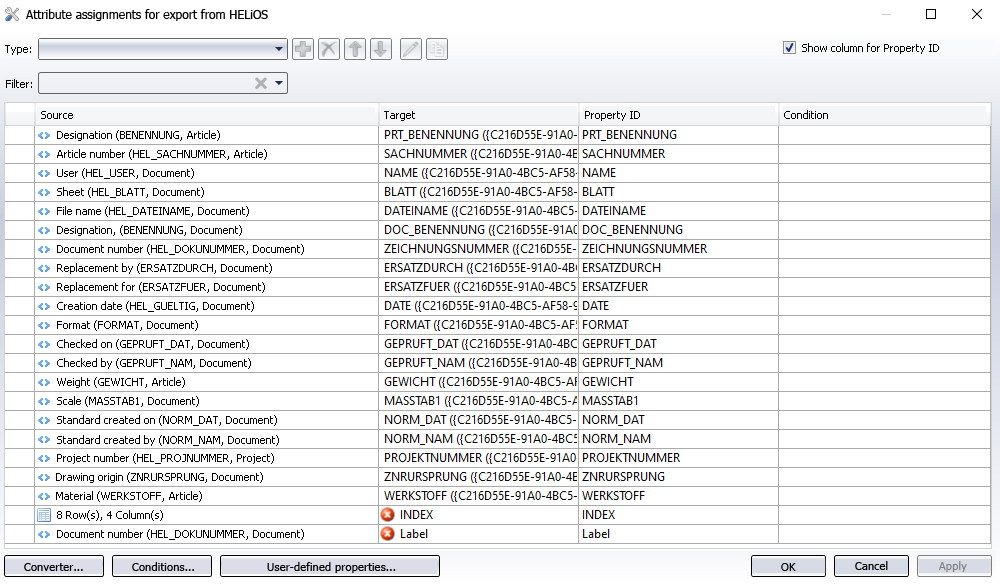The image size is (1000, 586).
Task: Click the red error icon next to INDEX
Action: [x=388, y=515]
